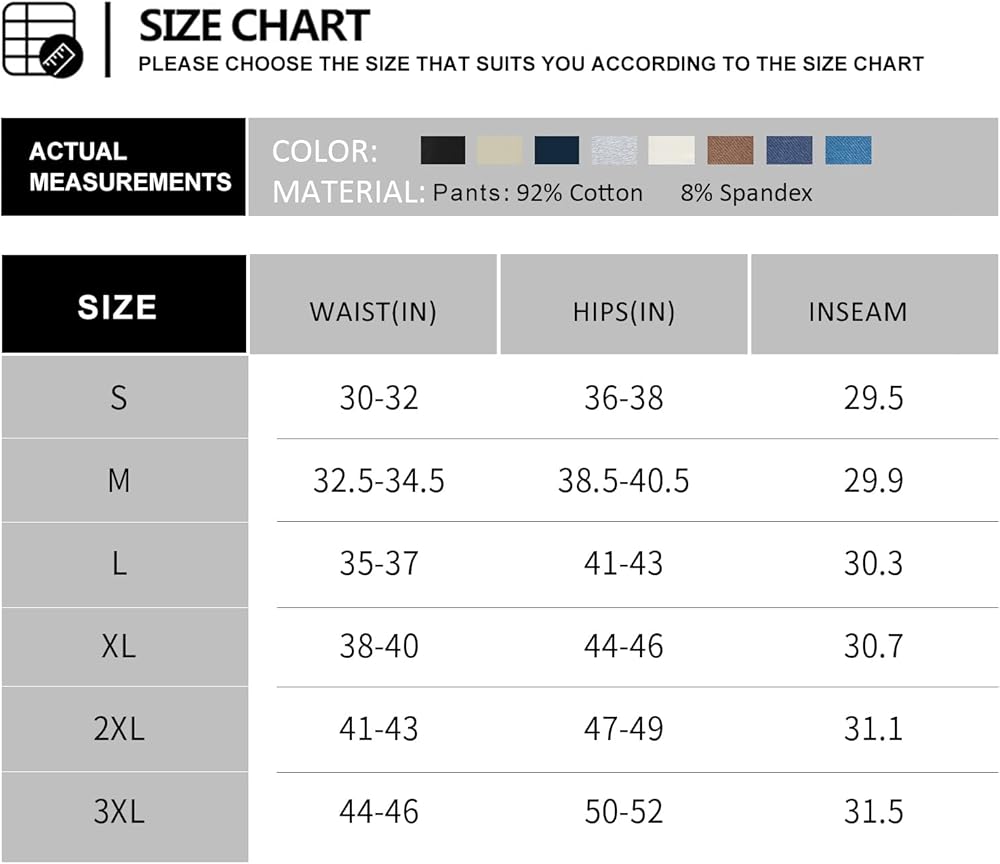Click the 35-37 waist value for L

378,564
